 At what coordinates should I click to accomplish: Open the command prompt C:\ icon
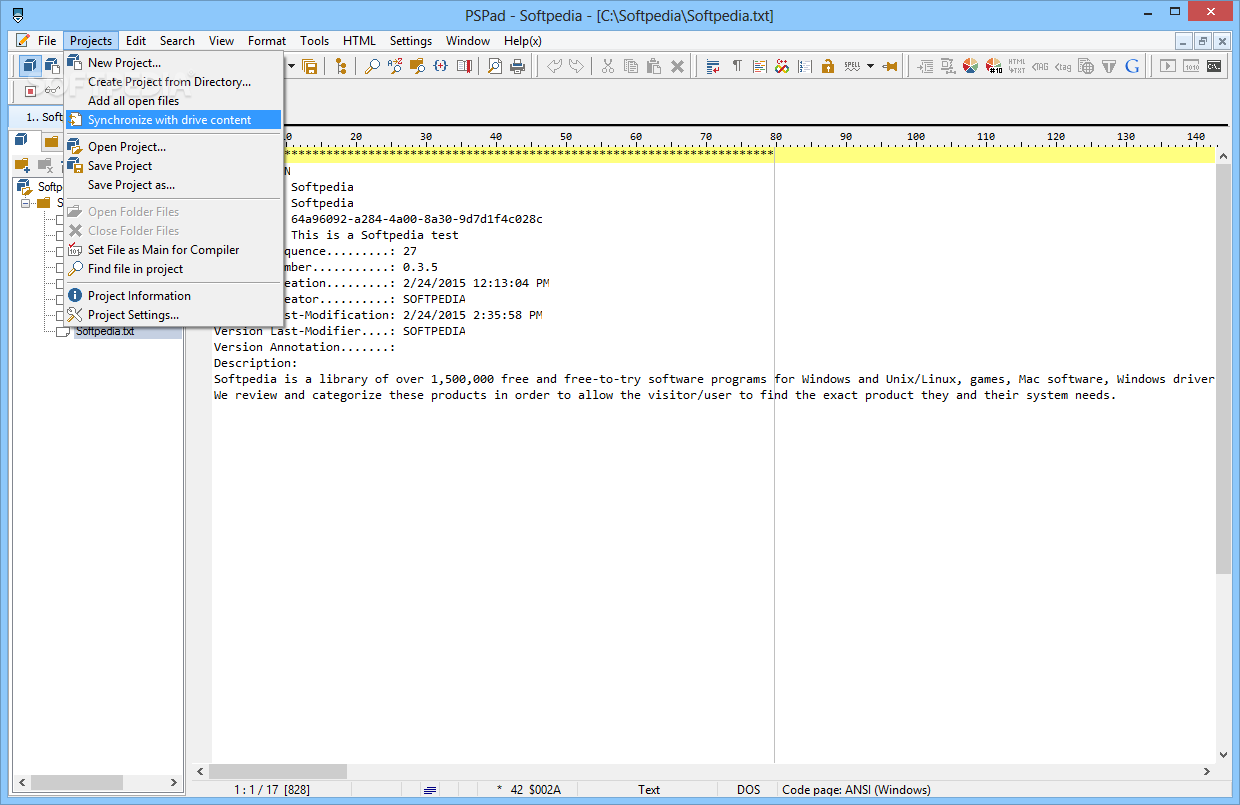point(1214,66)
